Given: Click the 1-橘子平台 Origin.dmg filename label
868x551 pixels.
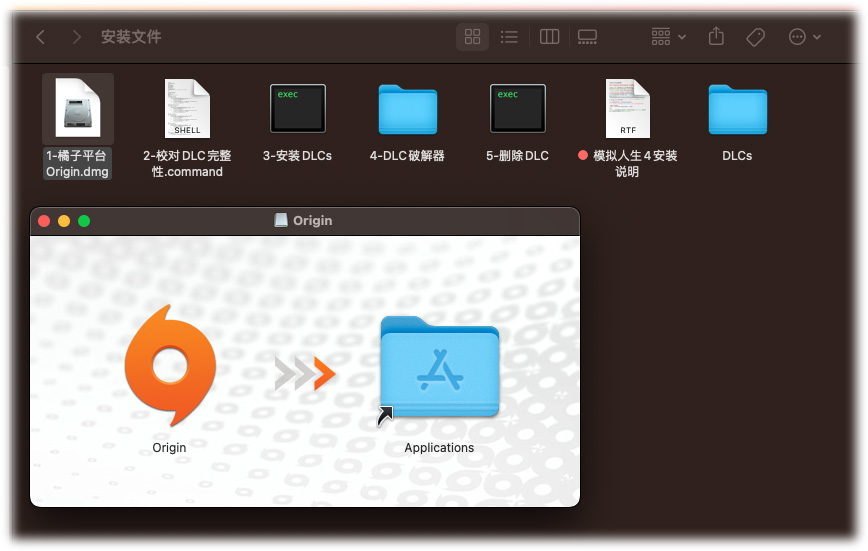Looking at the screenshot, I should coord(78,163).
